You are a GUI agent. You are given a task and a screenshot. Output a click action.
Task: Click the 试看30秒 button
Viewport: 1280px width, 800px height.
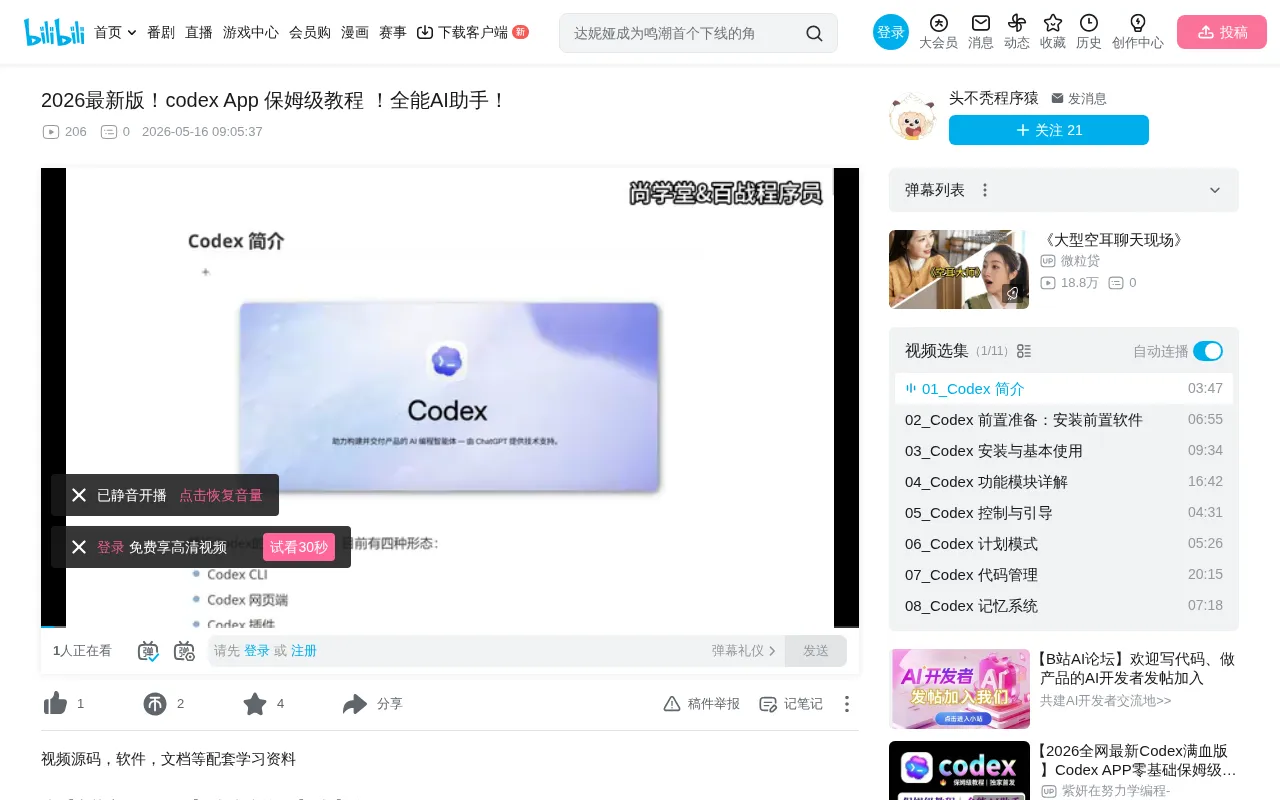coord(299,547)
